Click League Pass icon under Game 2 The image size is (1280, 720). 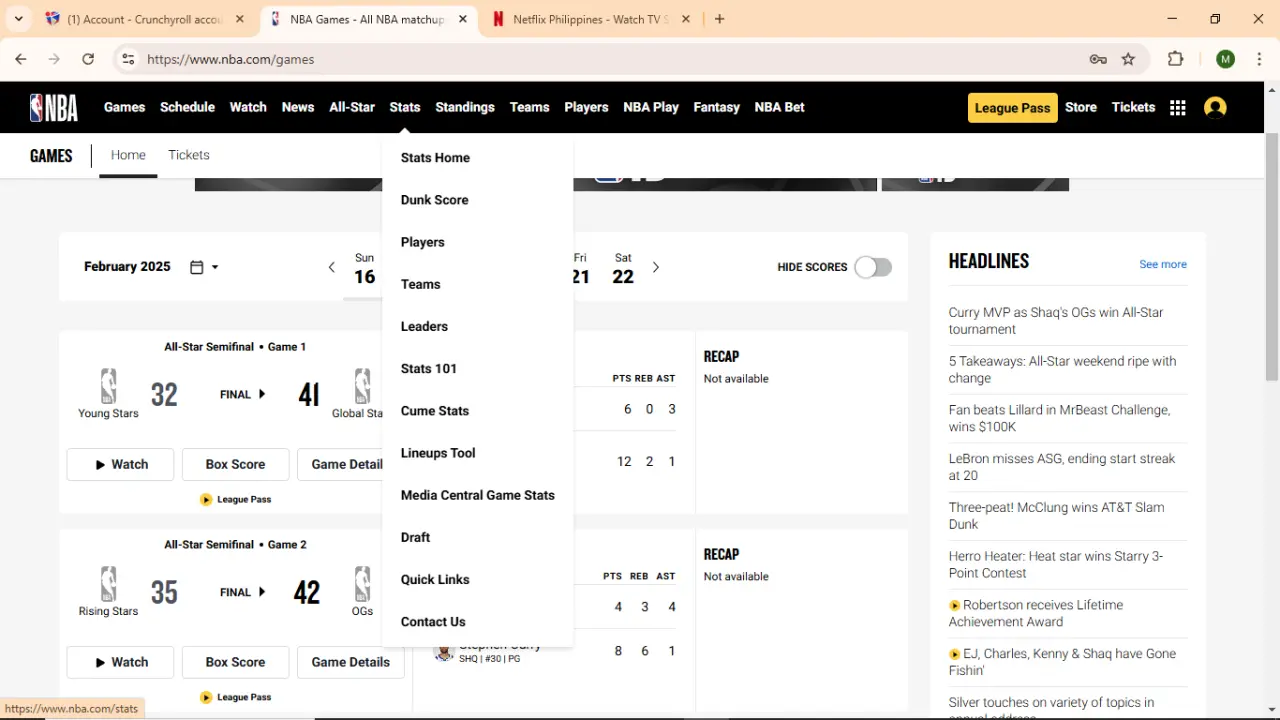click(x=206, y=697)
